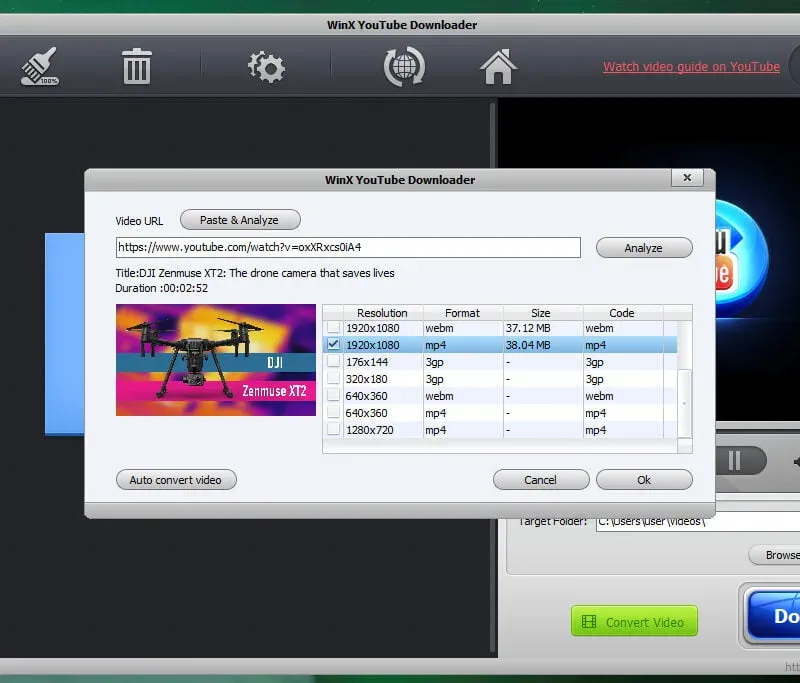
Task: Click the Target Folder path field
Action: [698, 522]
